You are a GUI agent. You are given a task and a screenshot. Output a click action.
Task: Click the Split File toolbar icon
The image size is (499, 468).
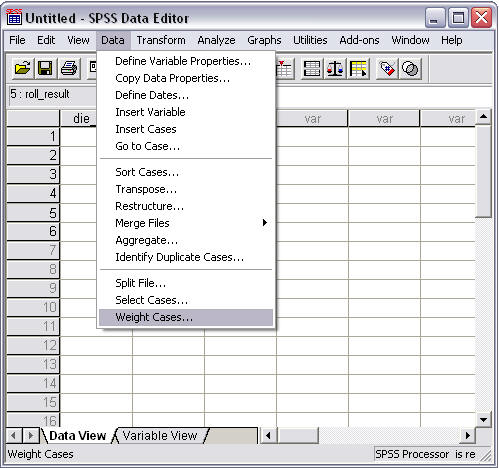pyautogui.click(x=312, y=69)
